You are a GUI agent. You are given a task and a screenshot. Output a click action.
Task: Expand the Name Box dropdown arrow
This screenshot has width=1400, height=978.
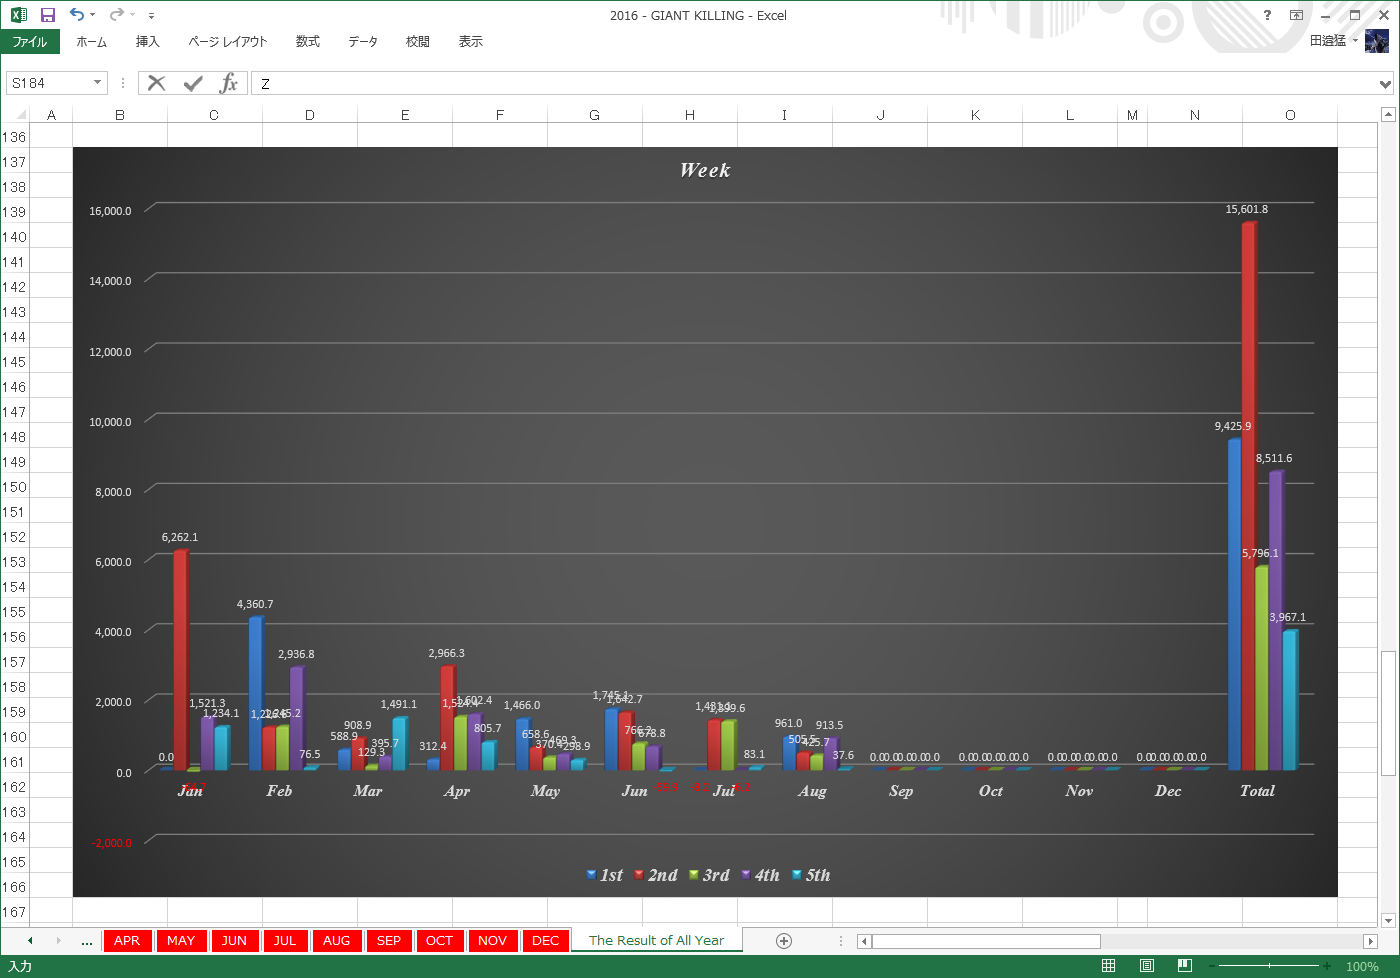coord(97,83)
